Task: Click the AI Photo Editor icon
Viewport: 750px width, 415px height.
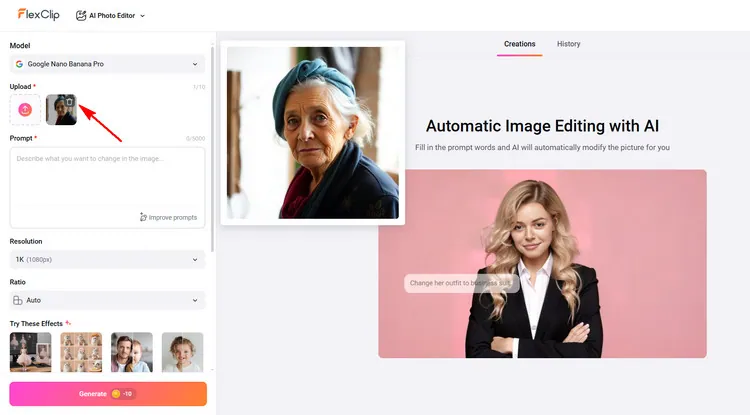Action: coord(81,16)
